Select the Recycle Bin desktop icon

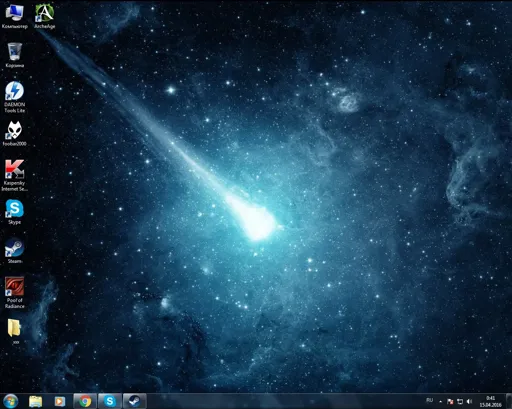point(15,55)
